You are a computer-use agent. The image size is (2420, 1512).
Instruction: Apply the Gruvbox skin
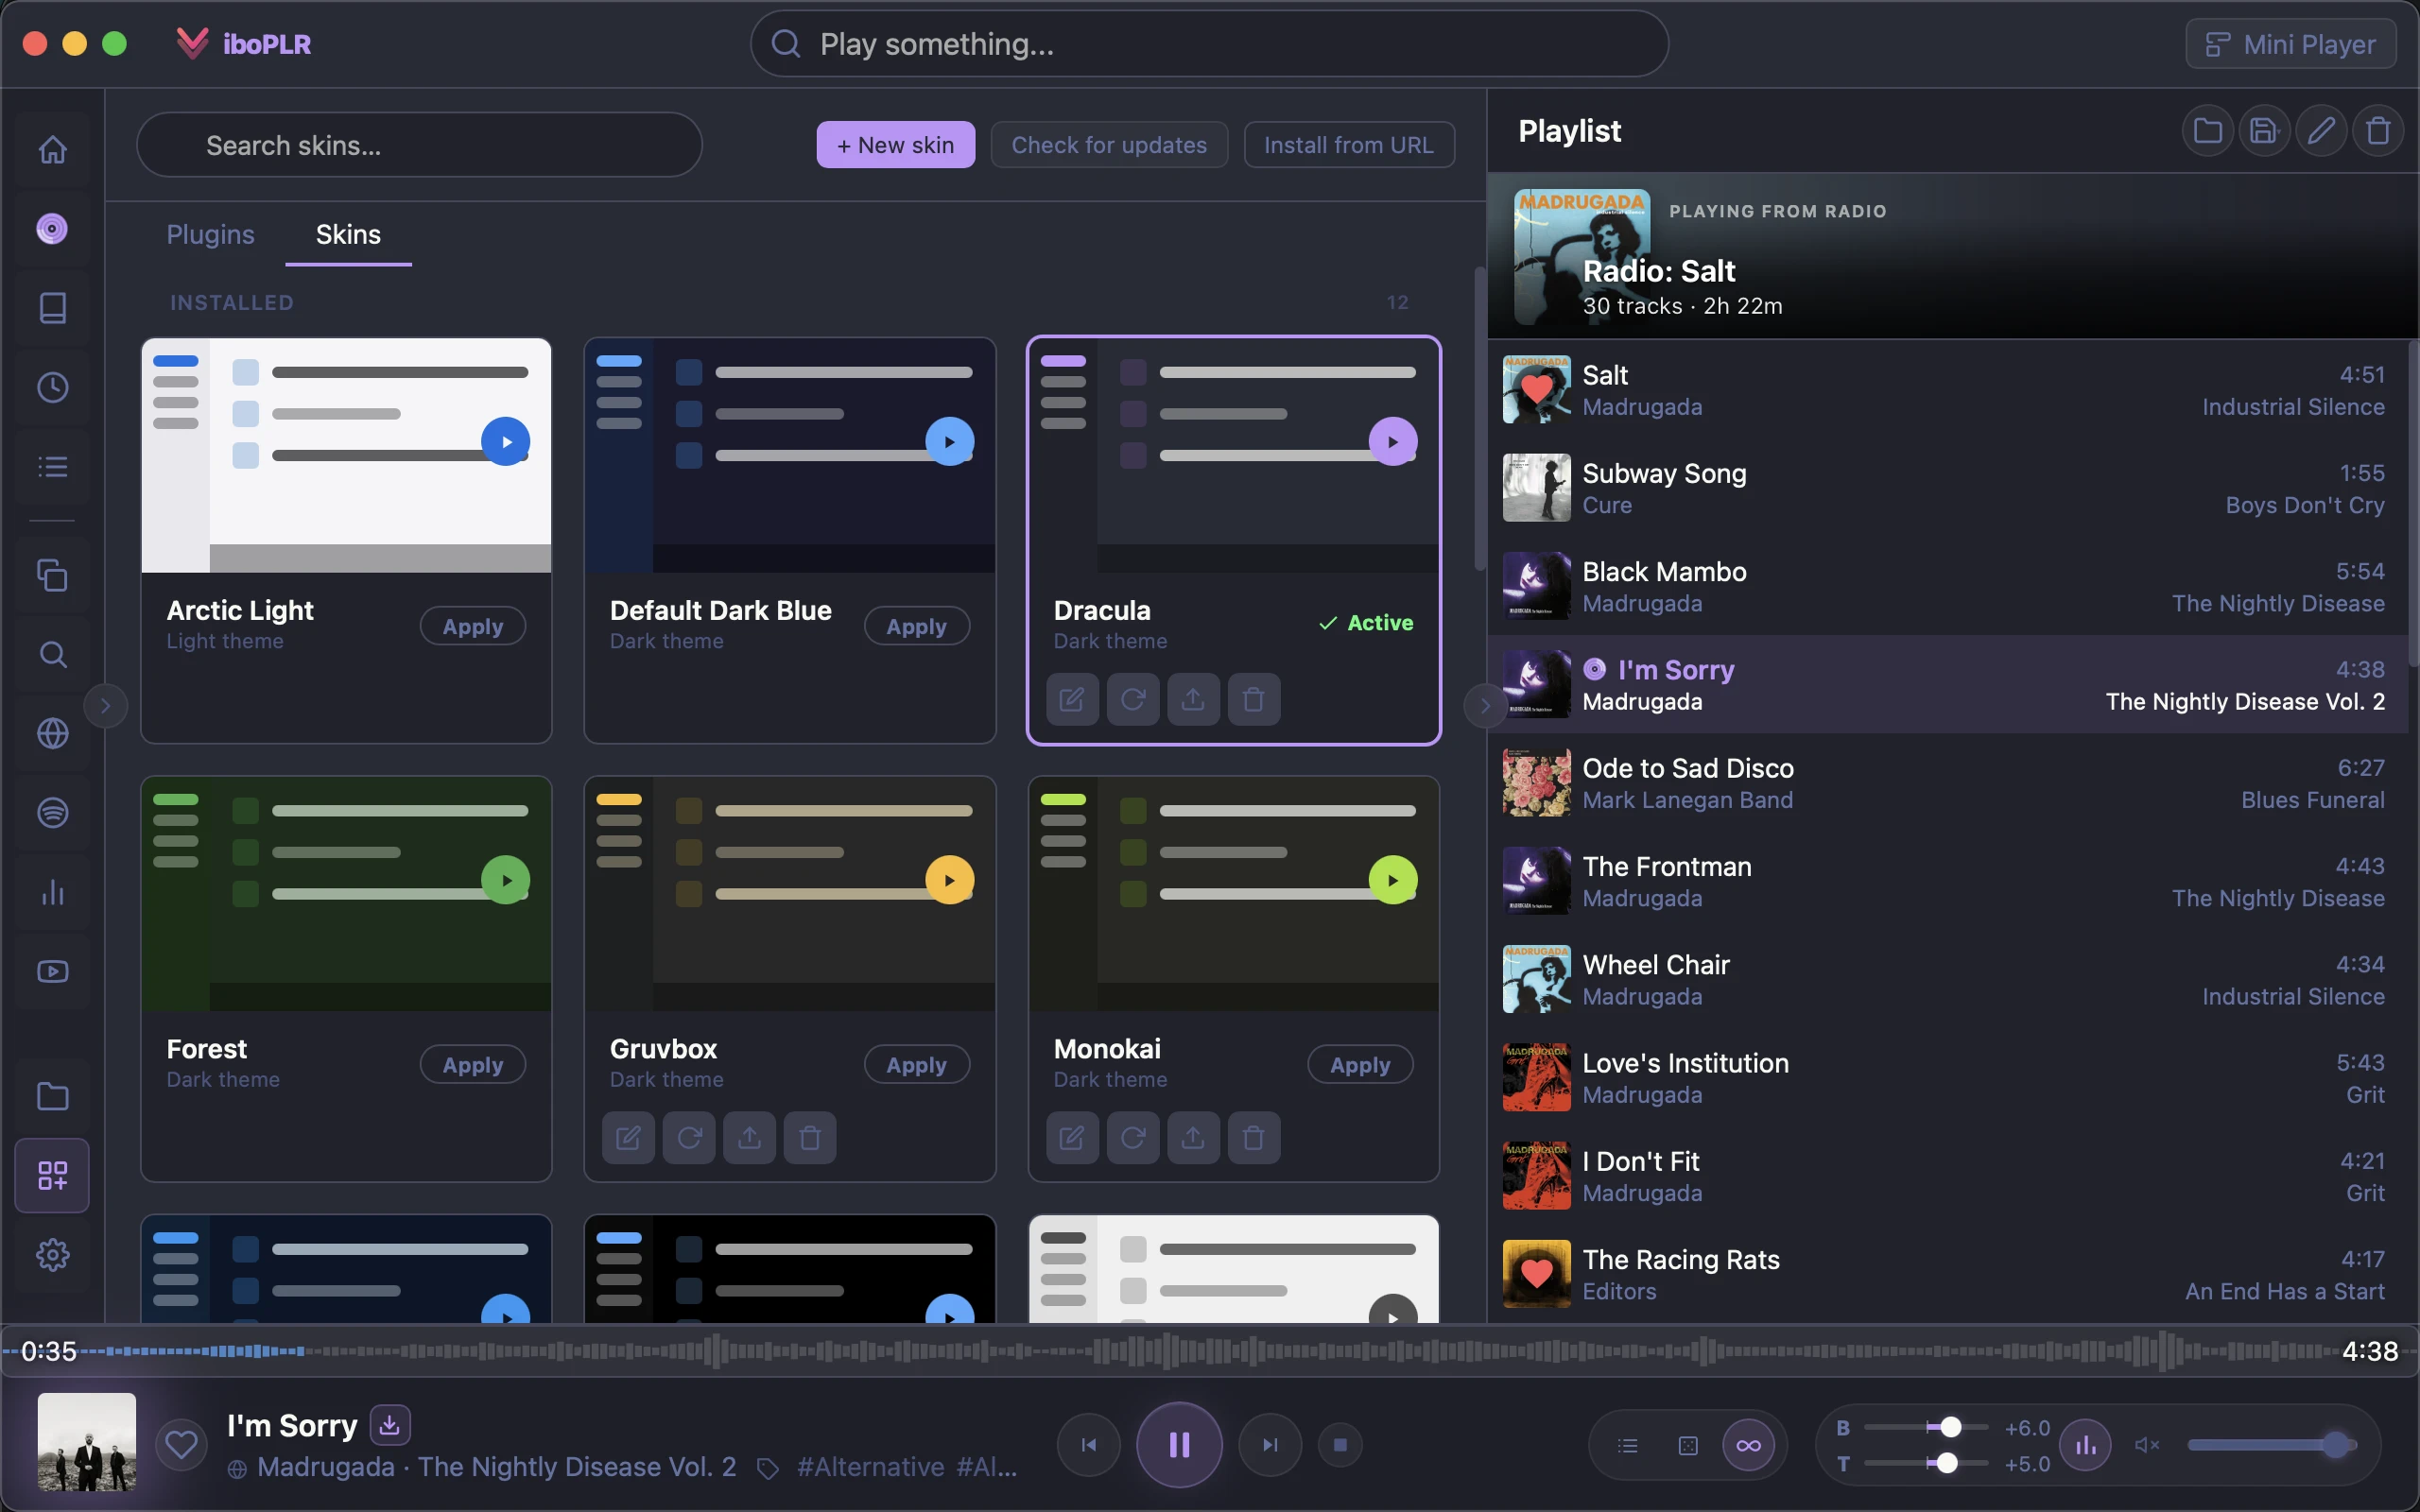click(916, 1065)
